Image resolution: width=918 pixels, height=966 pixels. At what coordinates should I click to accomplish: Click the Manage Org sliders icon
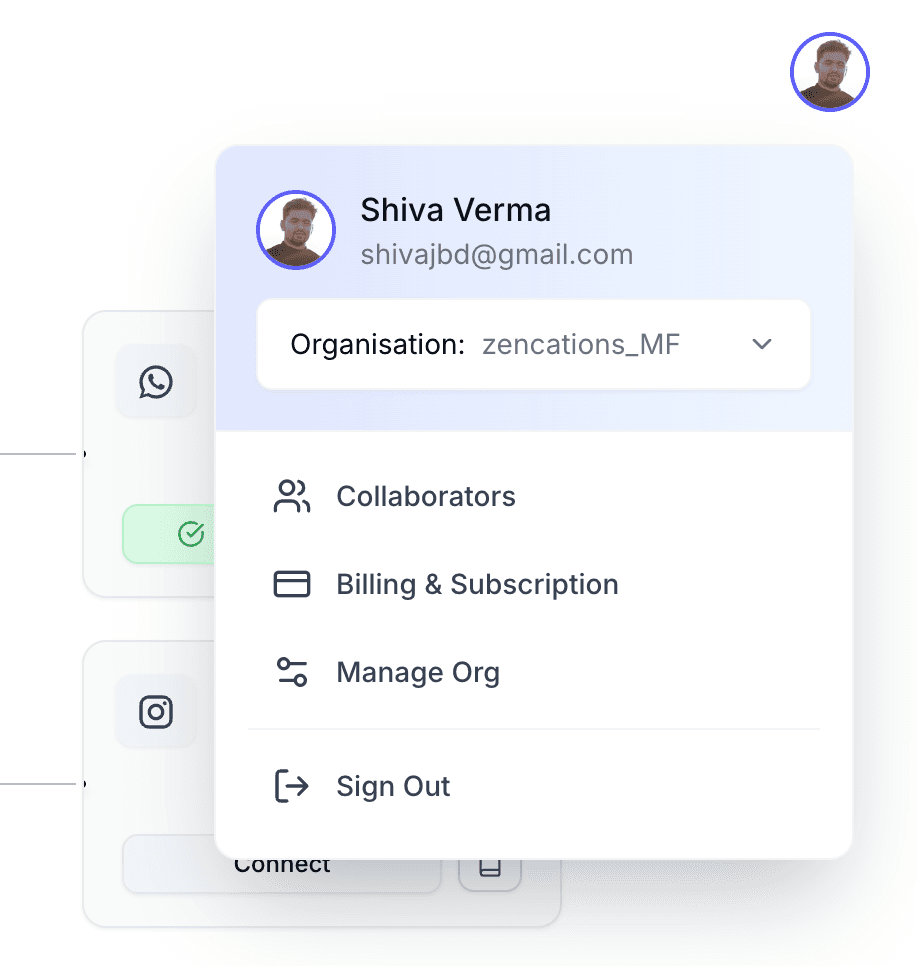pyautogui.click(x=291, y=672)
